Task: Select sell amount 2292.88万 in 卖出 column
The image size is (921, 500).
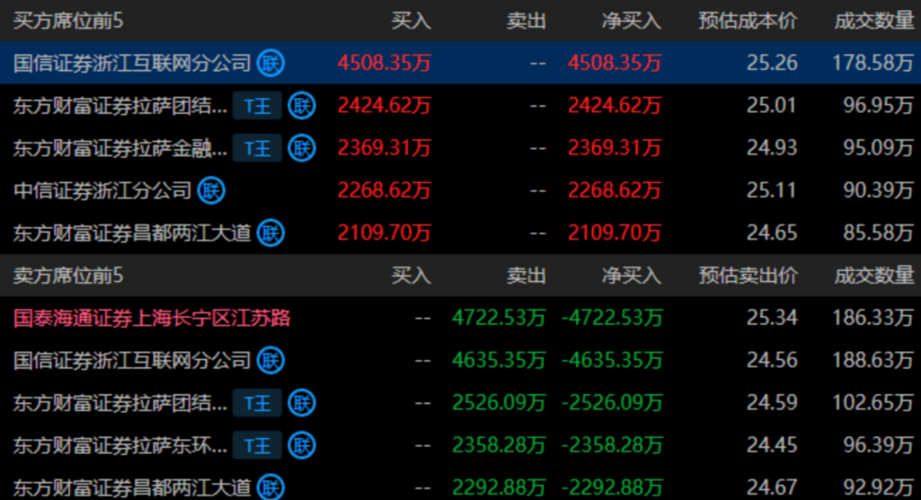Action: coord(499,488)
